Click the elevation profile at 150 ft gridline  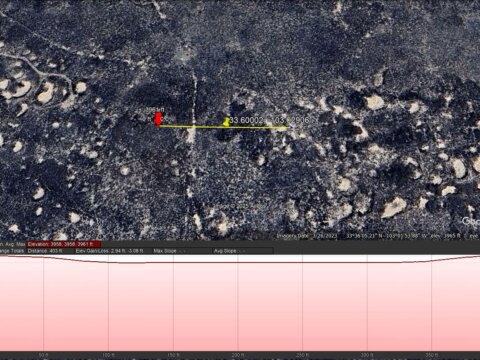point(173,263)
